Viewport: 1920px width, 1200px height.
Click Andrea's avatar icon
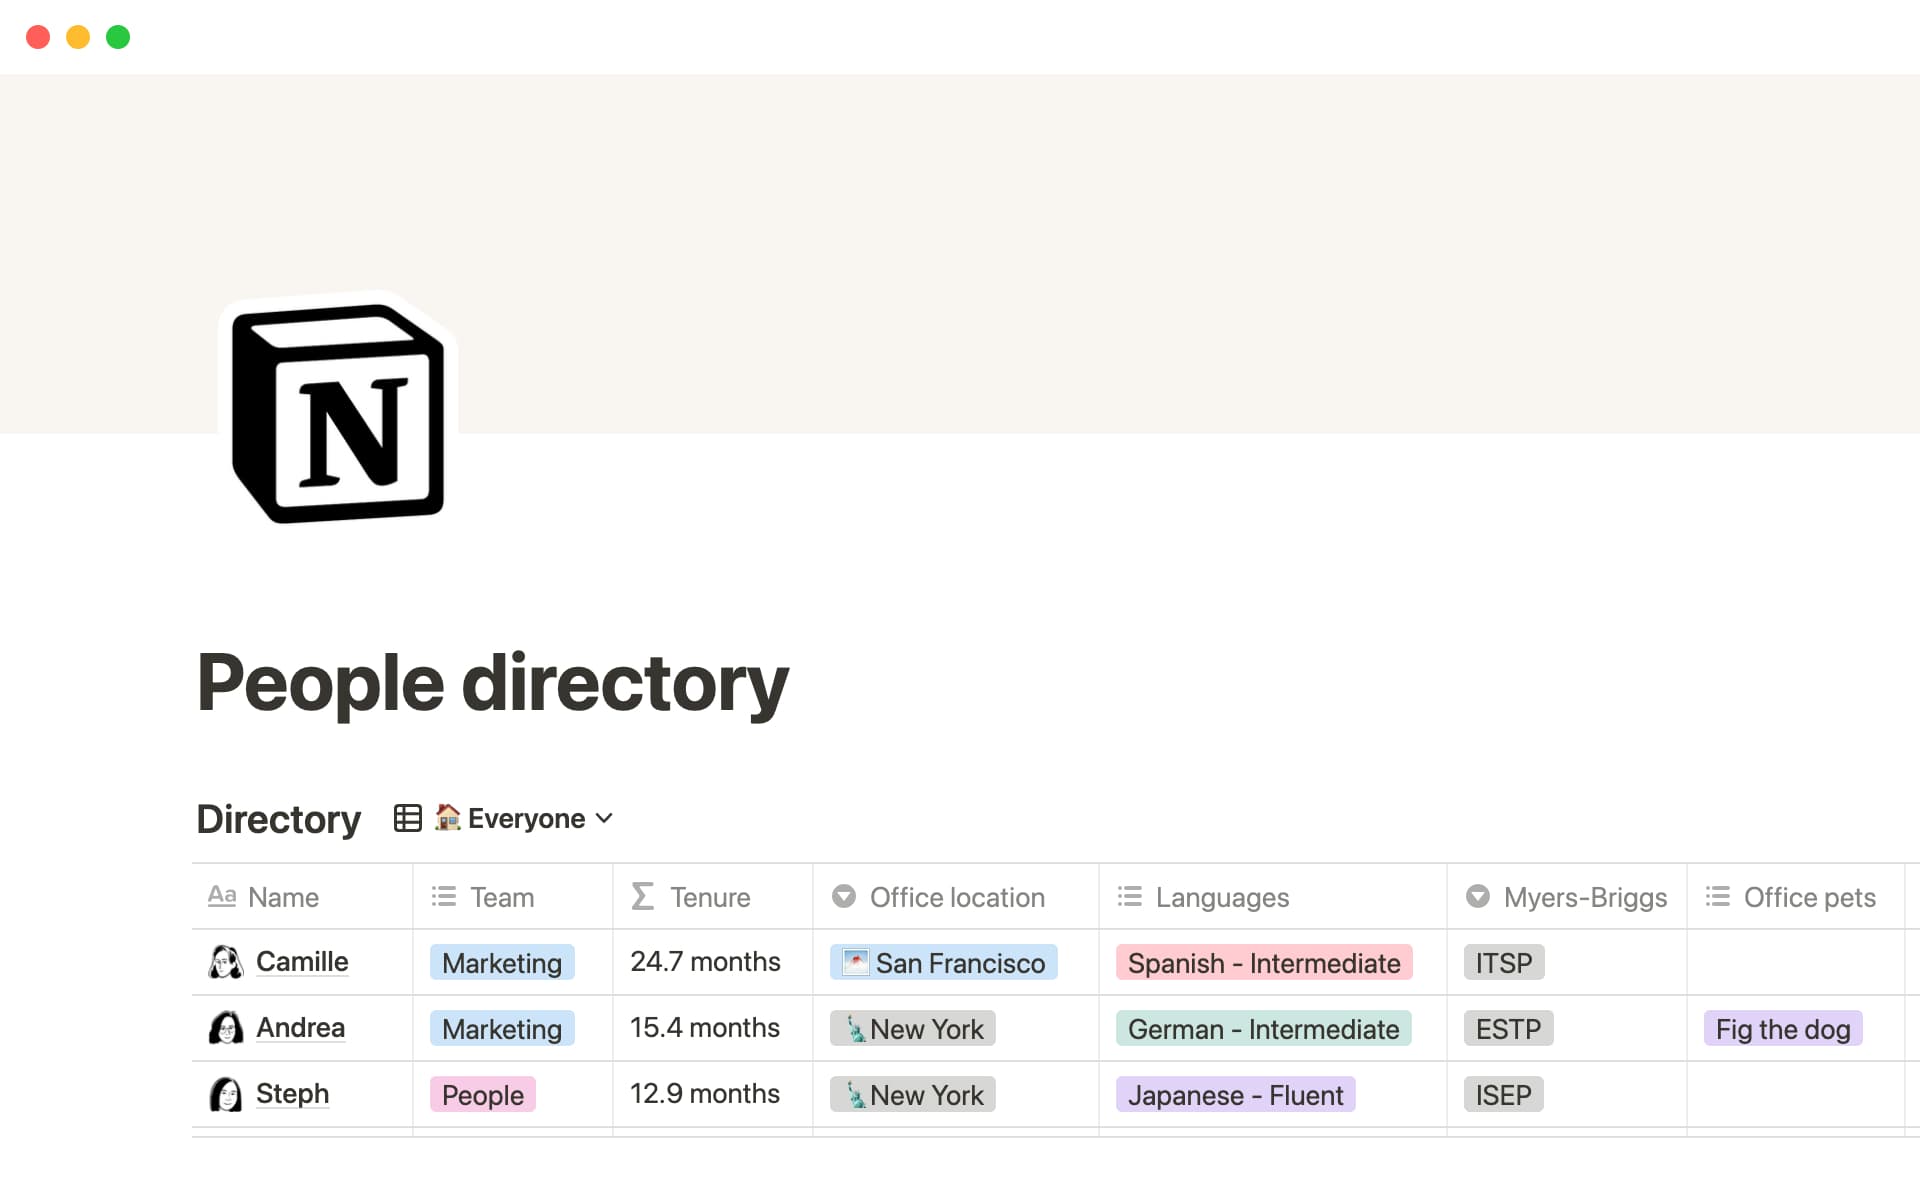point(226,1028)
